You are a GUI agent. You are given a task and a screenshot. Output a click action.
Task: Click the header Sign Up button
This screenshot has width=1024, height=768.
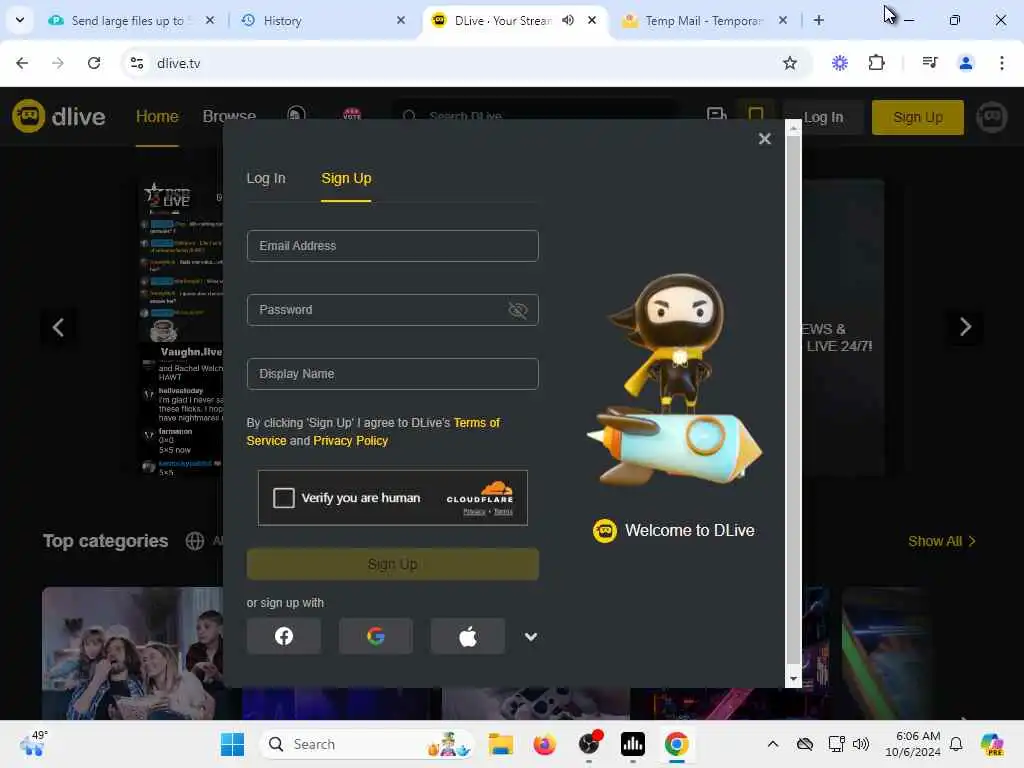[918, 118]
